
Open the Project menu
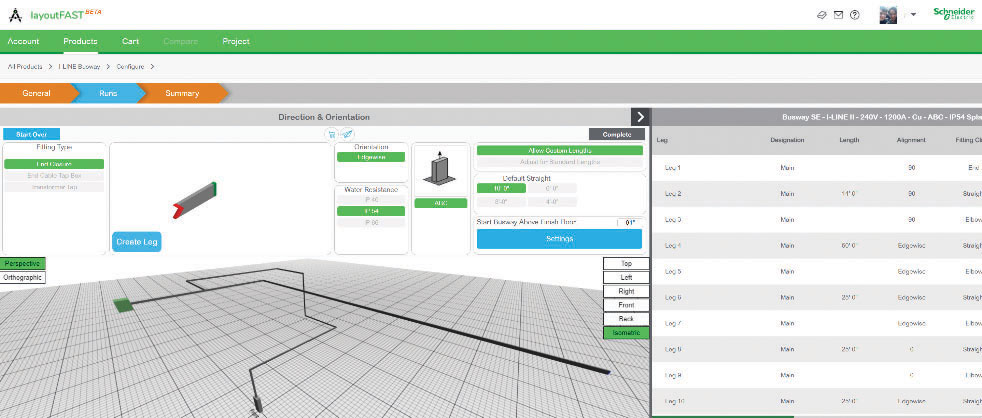click(x=236, y=41)
